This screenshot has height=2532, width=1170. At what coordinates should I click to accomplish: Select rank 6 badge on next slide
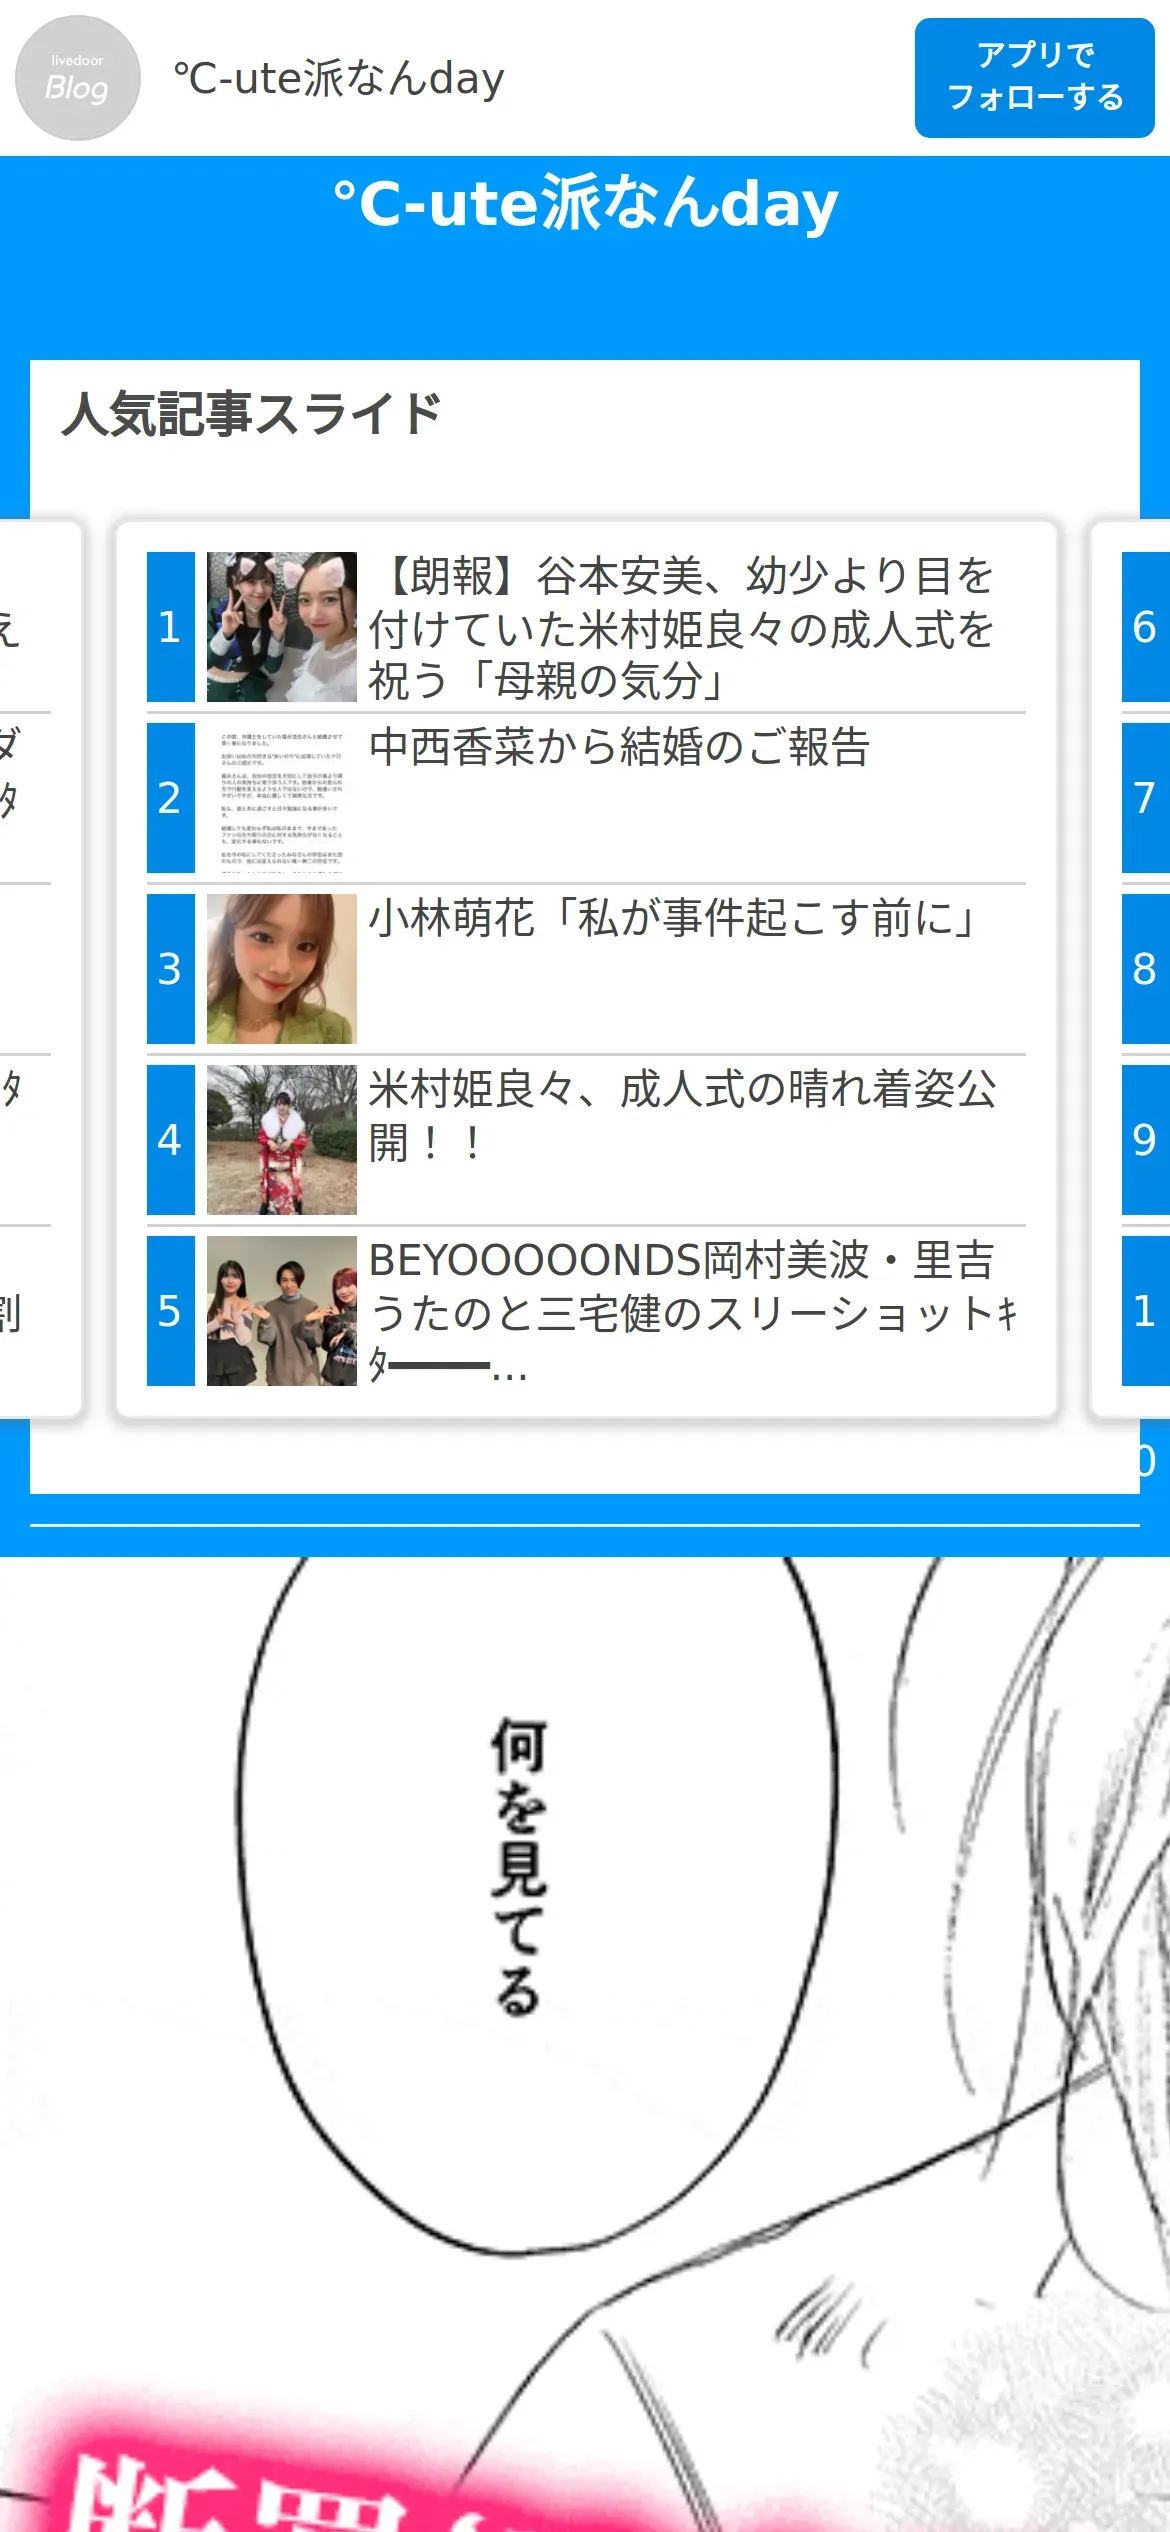pyautogui.click(x=1146, y=627)
